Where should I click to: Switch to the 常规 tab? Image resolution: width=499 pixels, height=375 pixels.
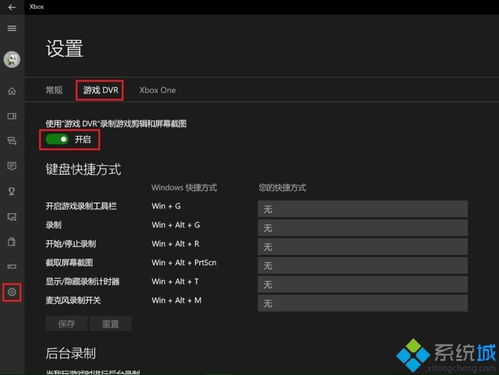(54, 90)
